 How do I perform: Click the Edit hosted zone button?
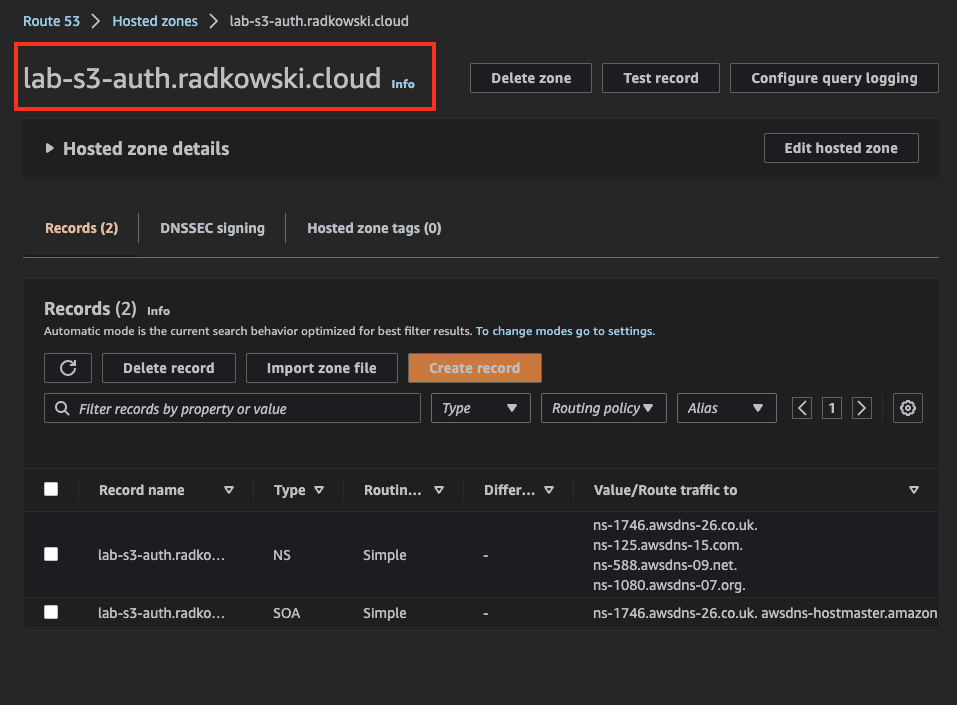pyautogui.click(x=841, y=148)
